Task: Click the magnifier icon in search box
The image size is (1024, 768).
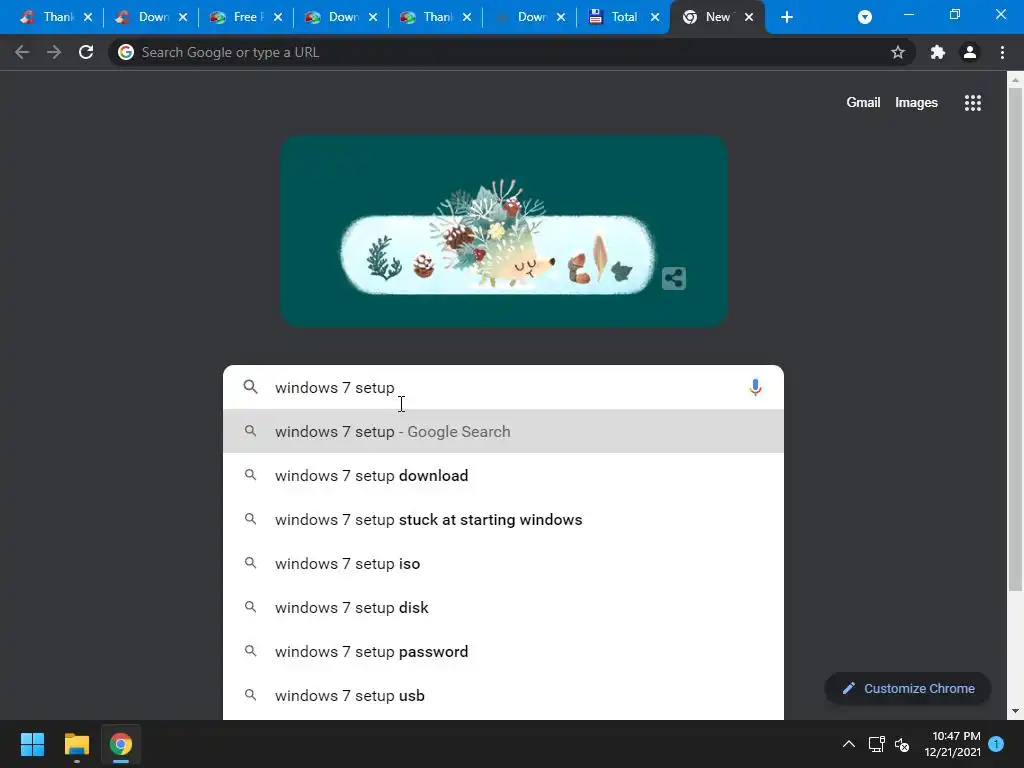Action: (x=250, y=387)
